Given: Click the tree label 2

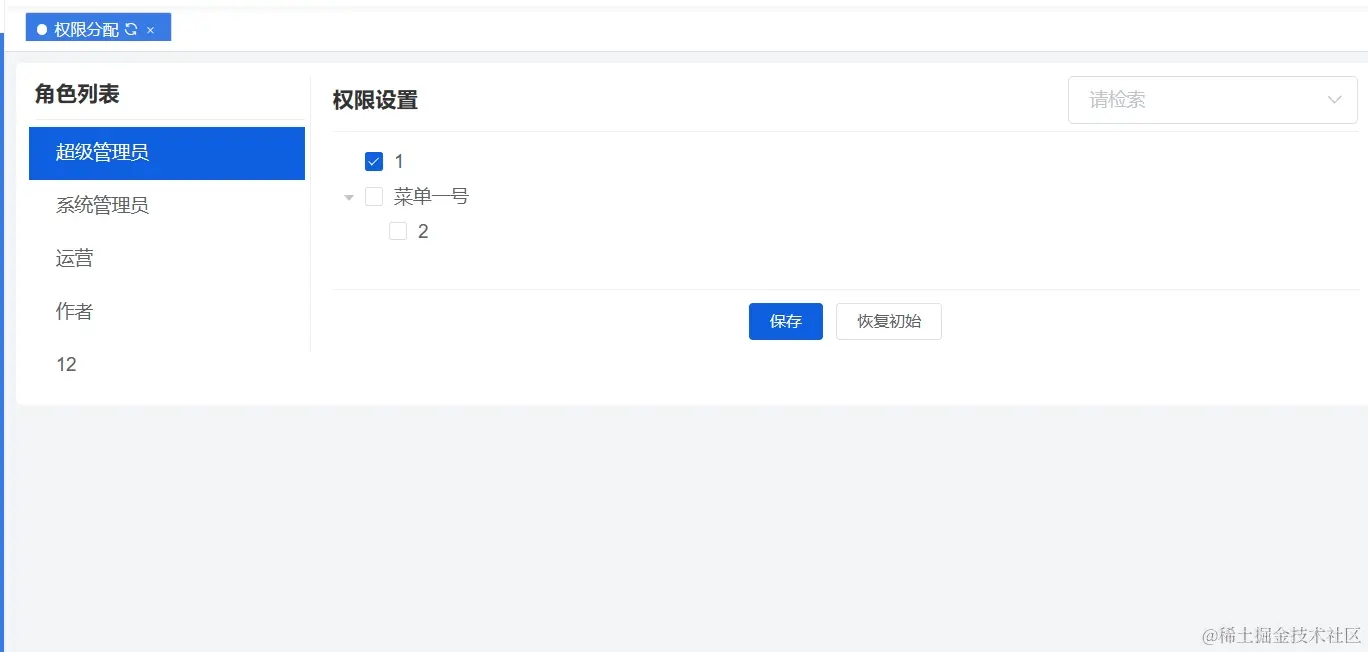Looking at the screenshot, I should point(423,231).
